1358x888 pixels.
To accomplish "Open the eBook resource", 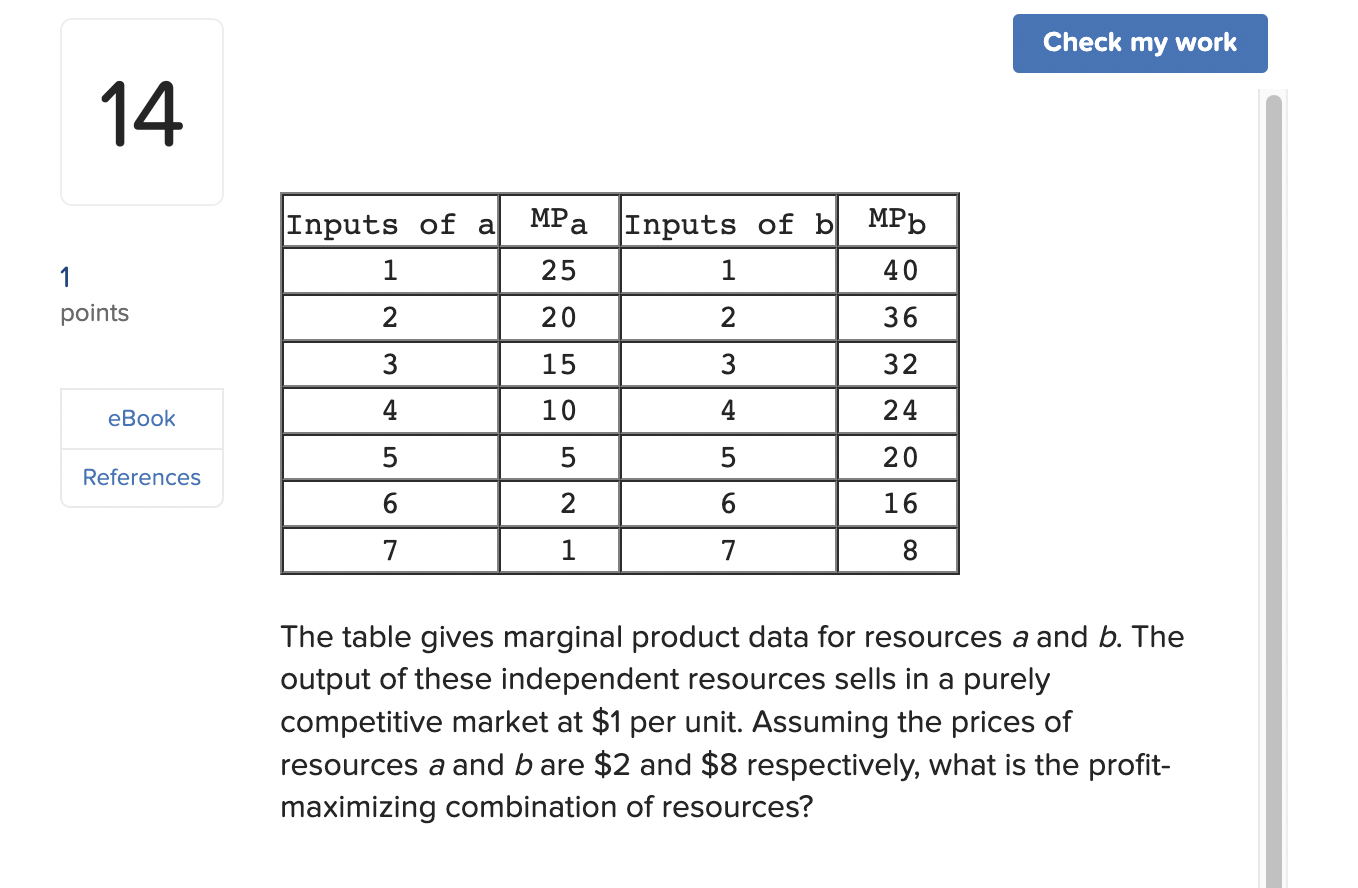I will 141,418.
